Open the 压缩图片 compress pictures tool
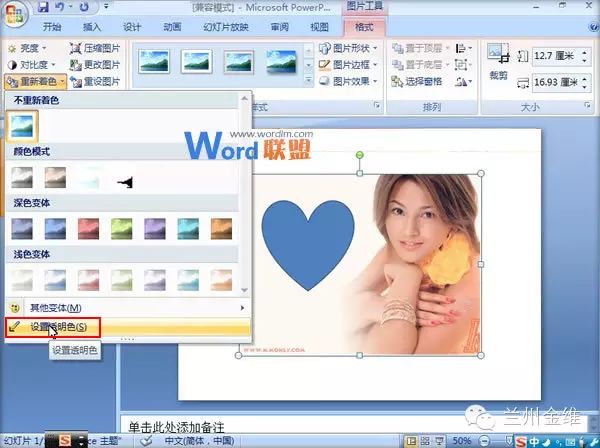600x448 pixels. point(95,48)
